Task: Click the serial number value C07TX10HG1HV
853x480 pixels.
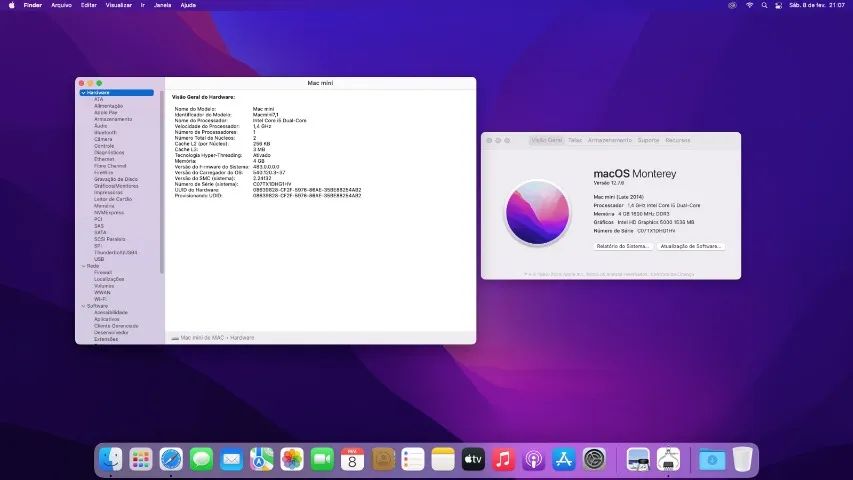Action: click(x=272, y=184)
